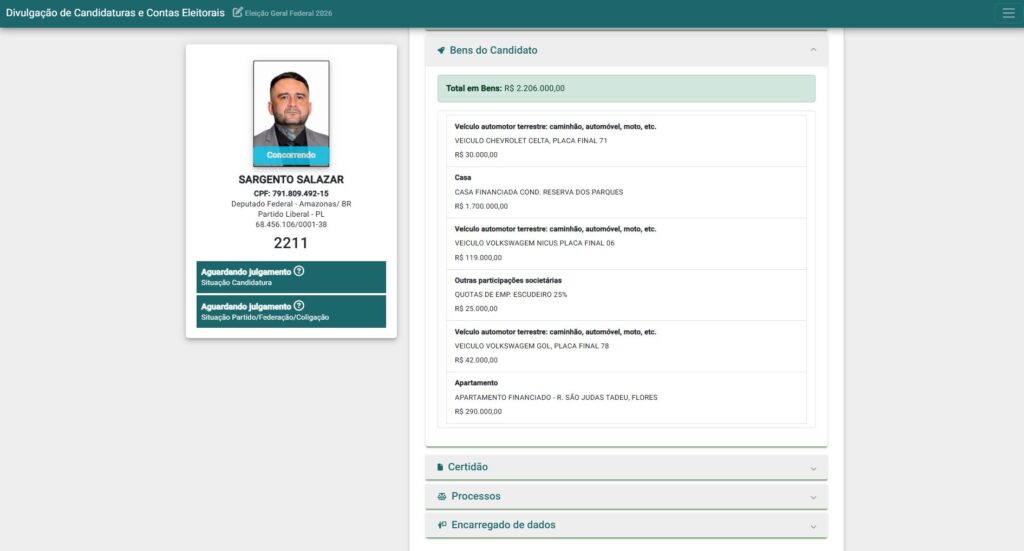This screenshot has height=551, width=1024.
Task: Click the R$ 119.000,00 value
Action: coord(478,257)
